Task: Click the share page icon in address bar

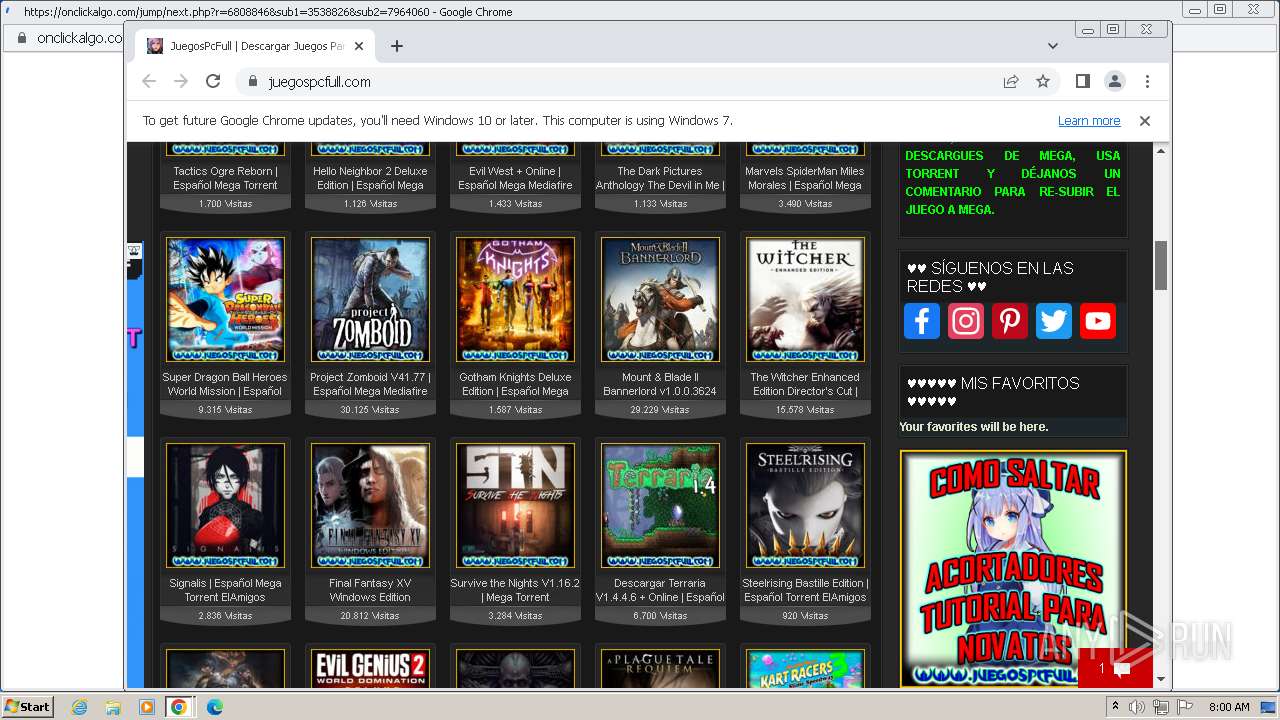Action: [x=1011, y=82]
